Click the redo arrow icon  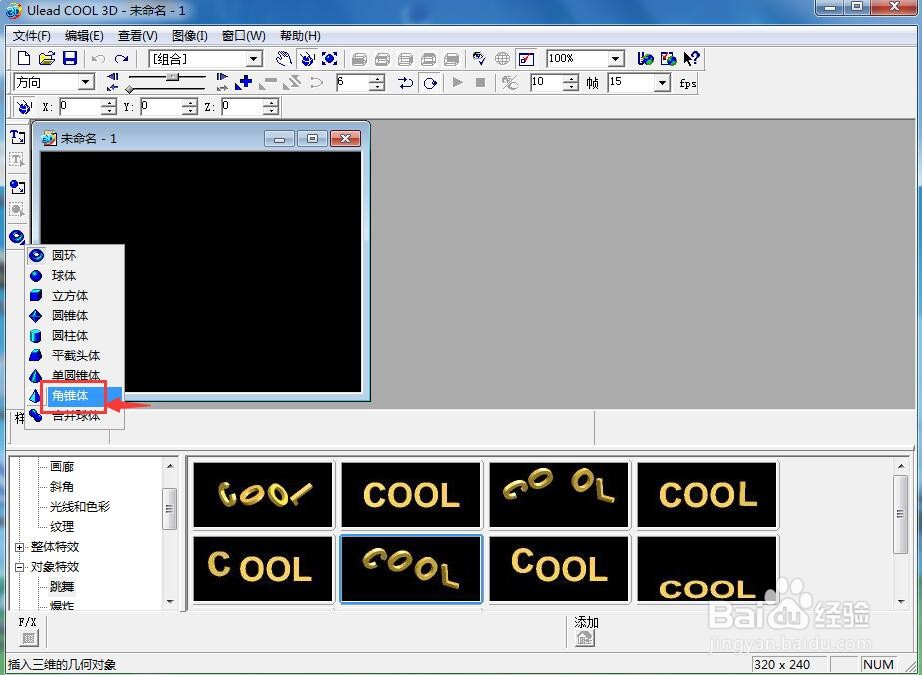[122, 59]
